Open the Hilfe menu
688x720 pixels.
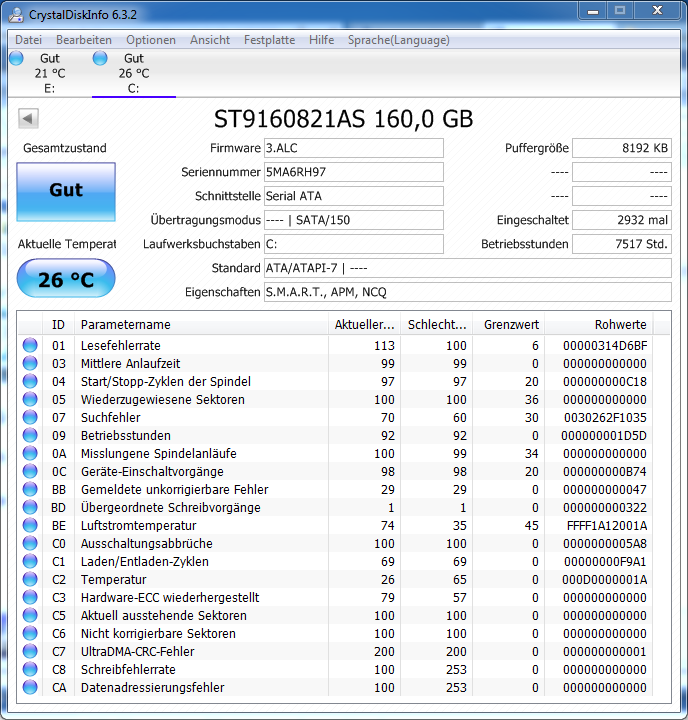(x=321, y=40)
